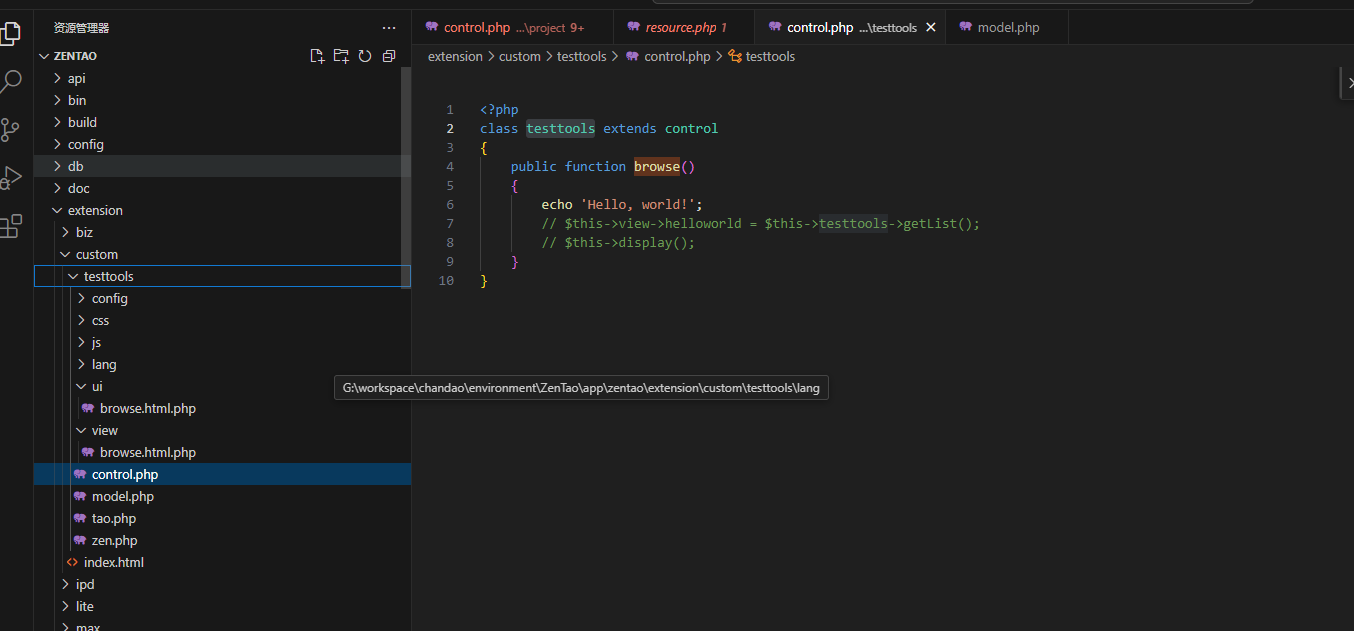The width and height of the screenshot is (1354, 631).
Task: Expand config folder inside testtools
Action: coord(81,298)
